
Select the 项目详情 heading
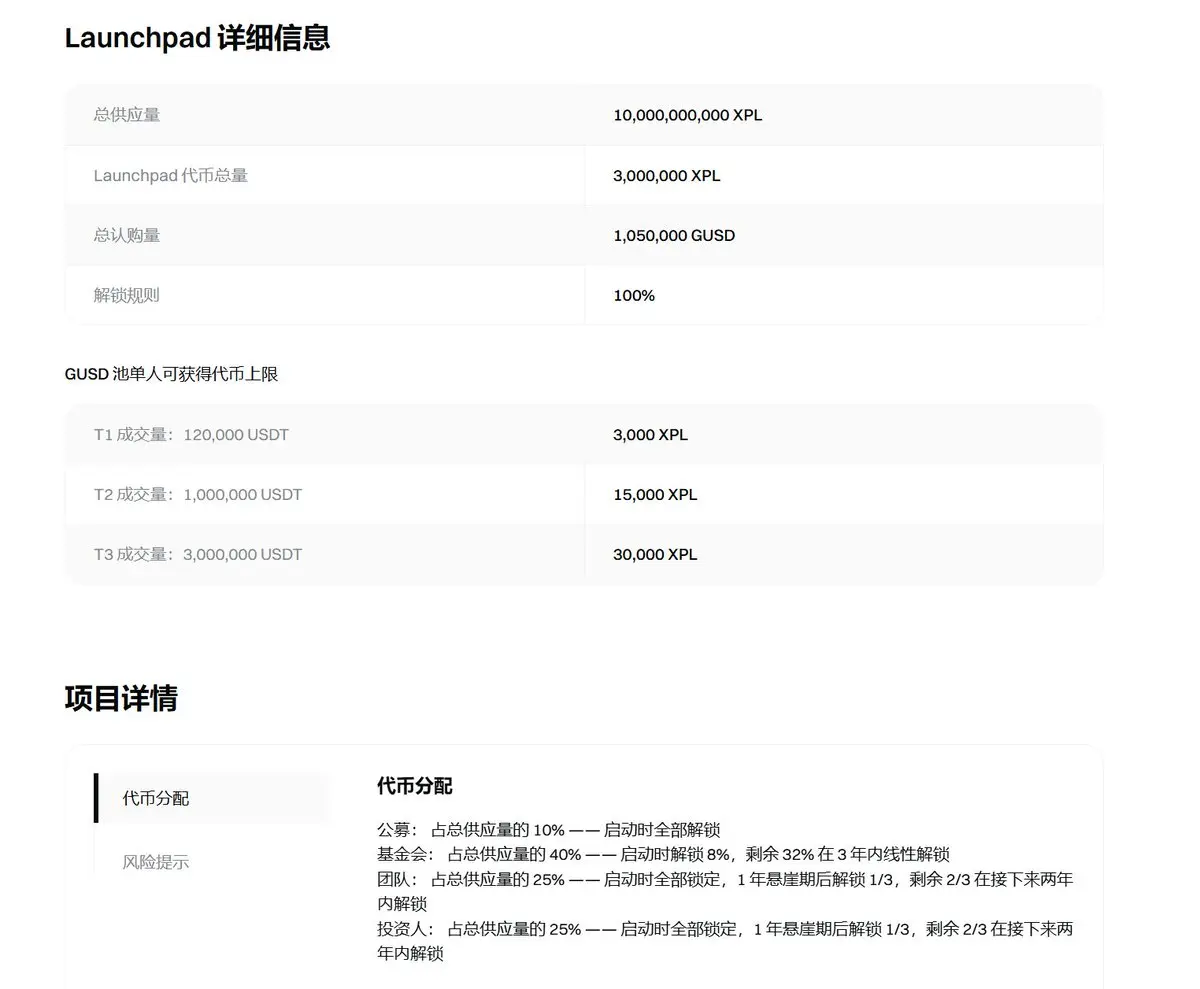pos(121,698)
